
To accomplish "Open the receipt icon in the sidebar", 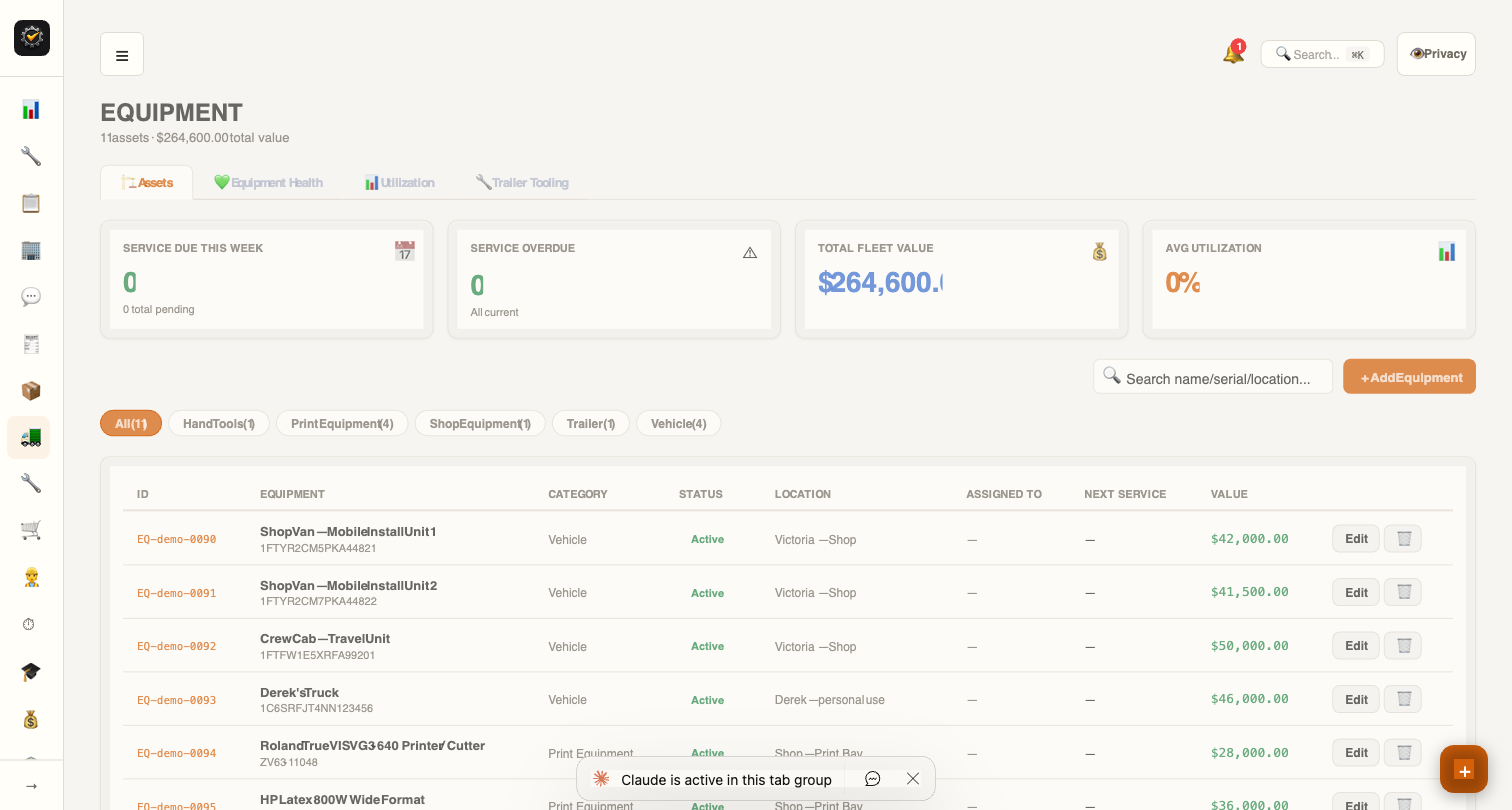I will click(x=31, y=344).
